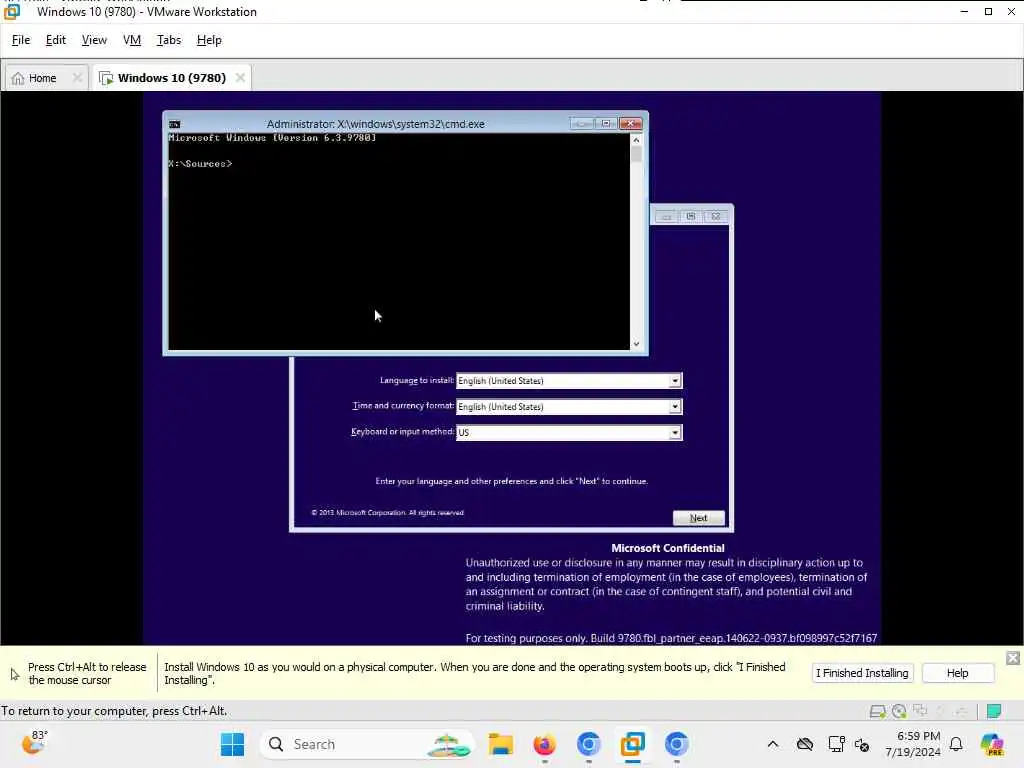
Task: Click the I Finished Installing button
Action: [x=862, y=673]
